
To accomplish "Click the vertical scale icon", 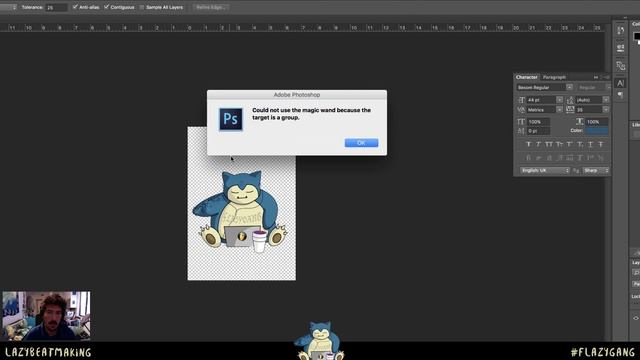I will click(521, 122).
